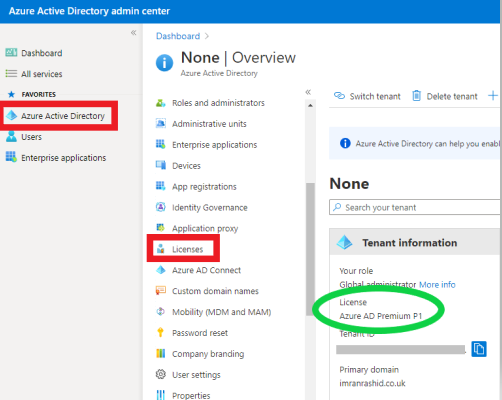Click the Delete tenant trash icon
Screen dimensions: 502x400
tap(417, 96)
